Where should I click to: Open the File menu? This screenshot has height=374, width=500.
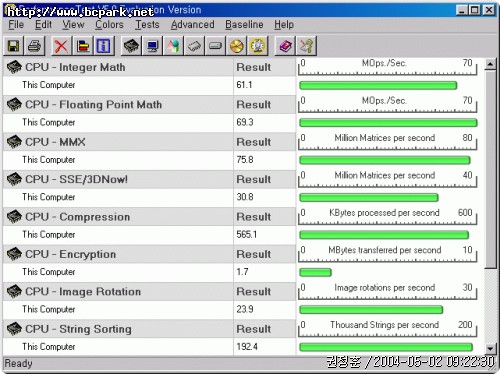click(16, 25)
